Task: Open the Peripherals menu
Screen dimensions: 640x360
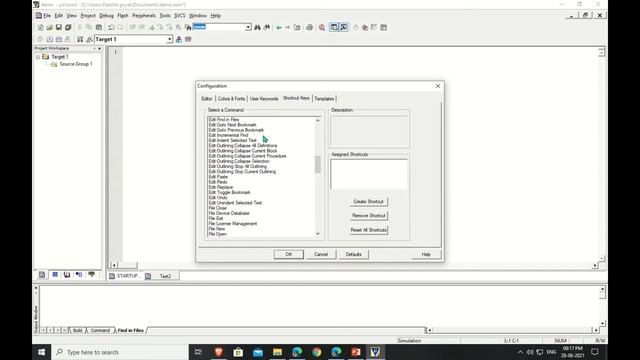Action: click(x=144, y=16)
